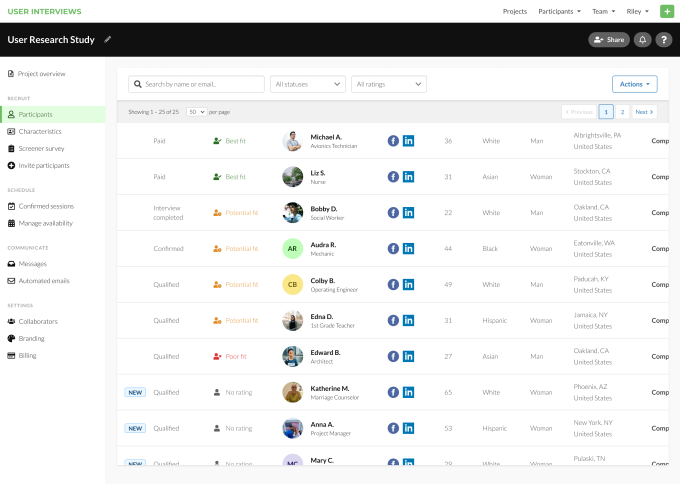Open the notifications bell icon
This screenshot has height=484, width=680.
(x=642, y=40)
